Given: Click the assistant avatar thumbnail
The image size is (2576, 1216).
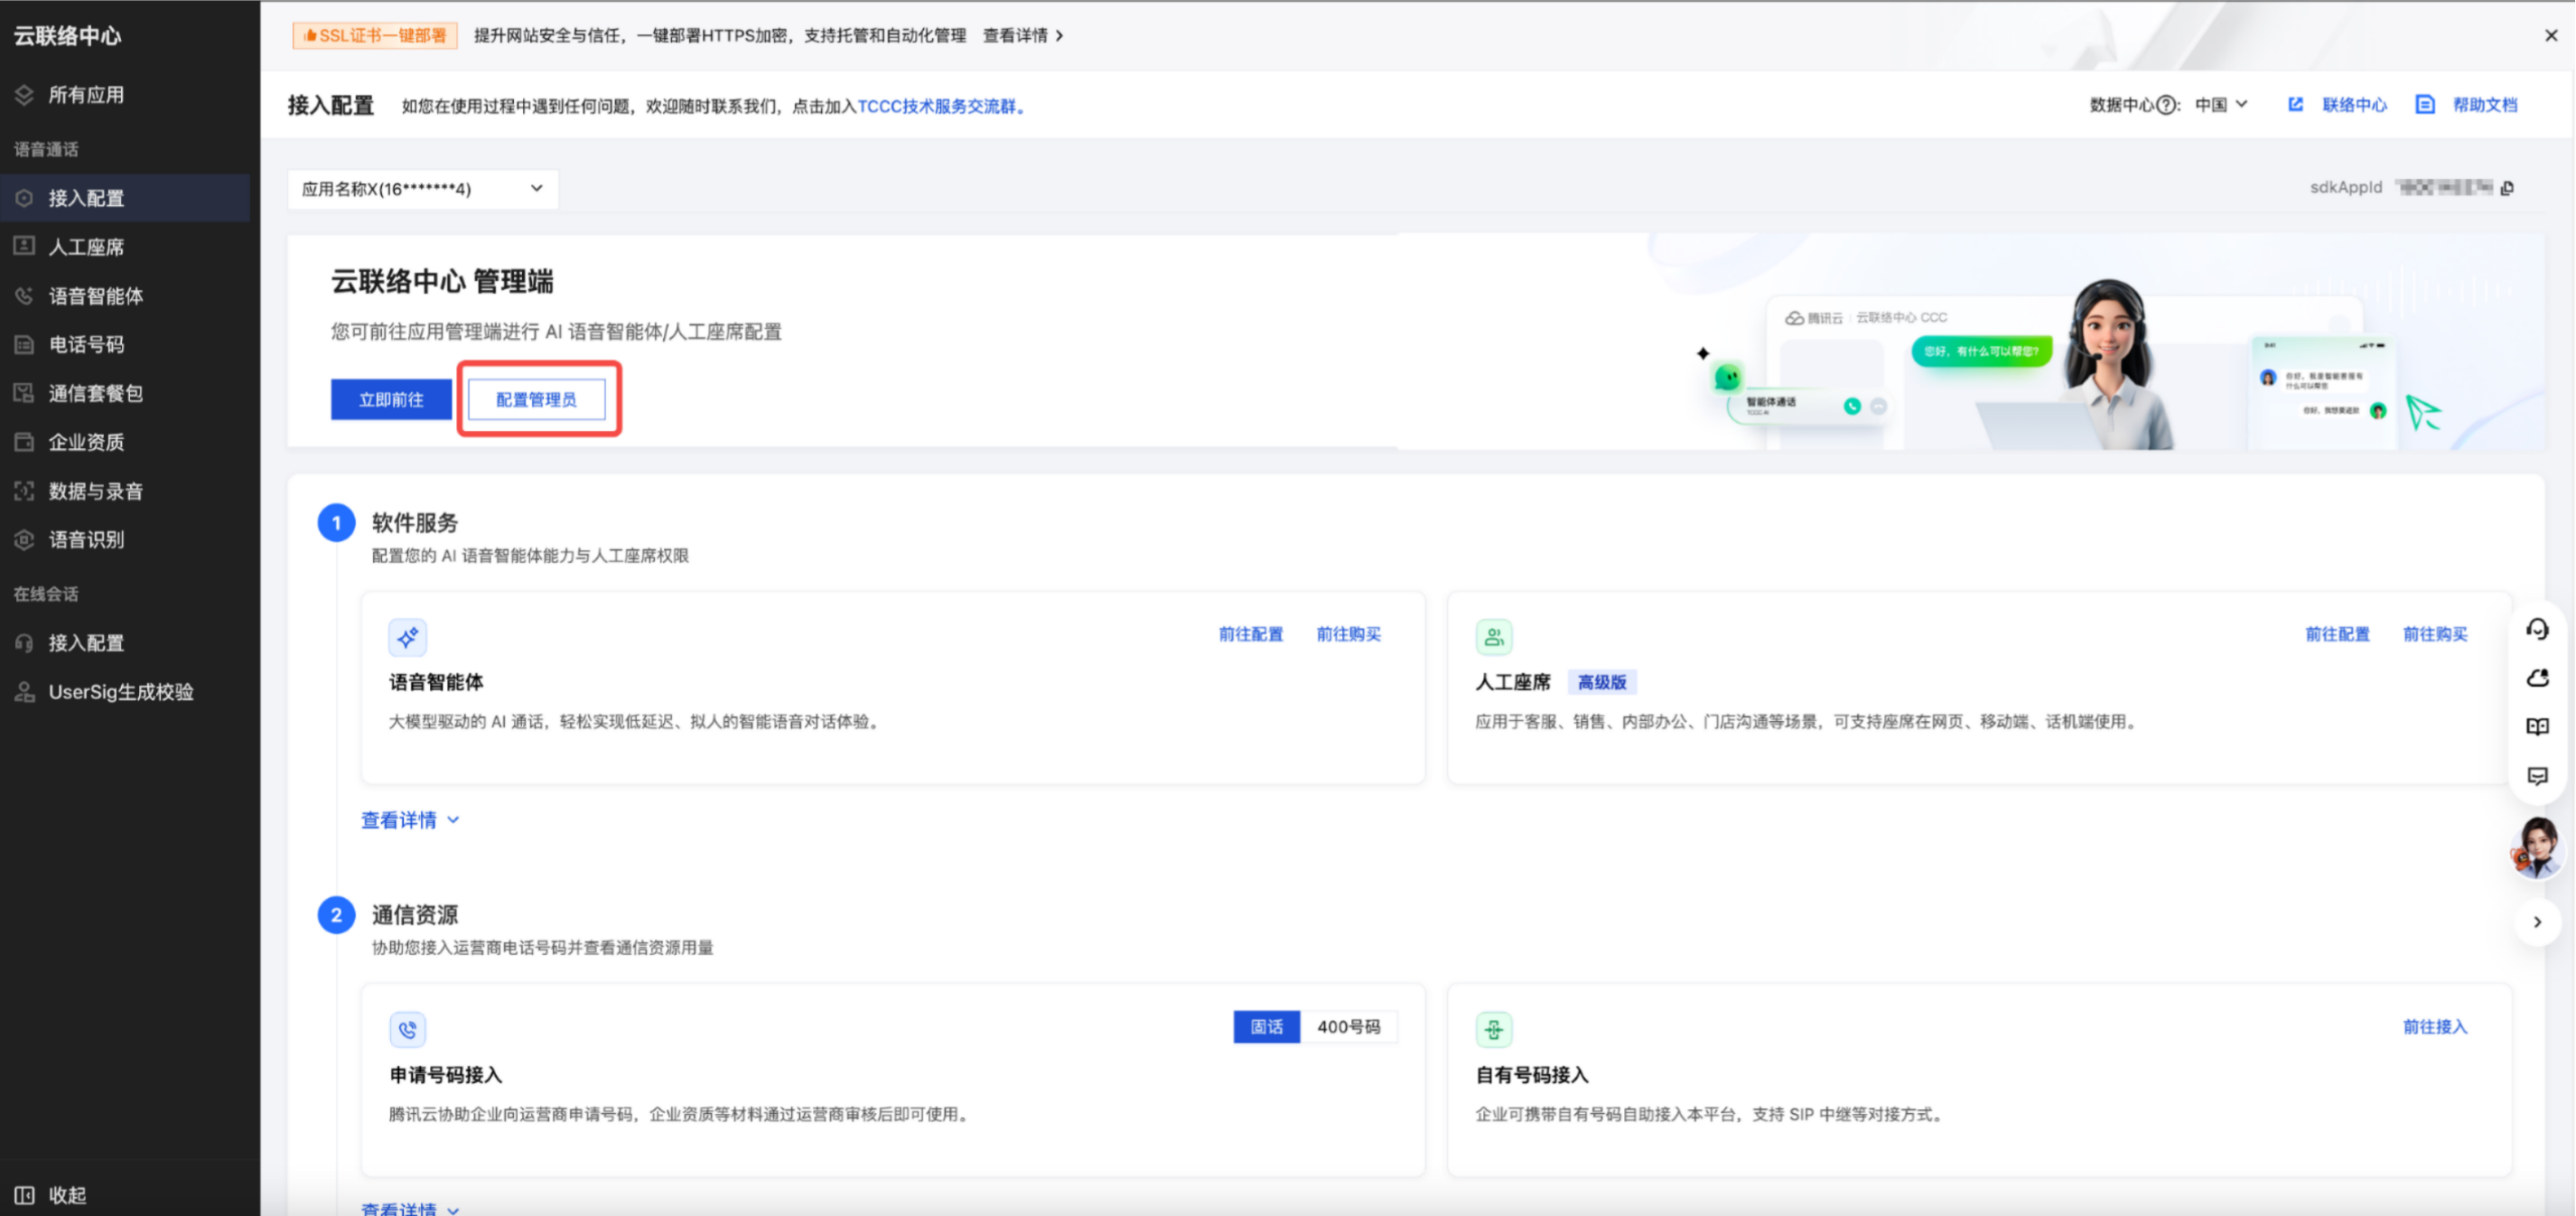Looking at the screenshot, I should coord(2537,848).
